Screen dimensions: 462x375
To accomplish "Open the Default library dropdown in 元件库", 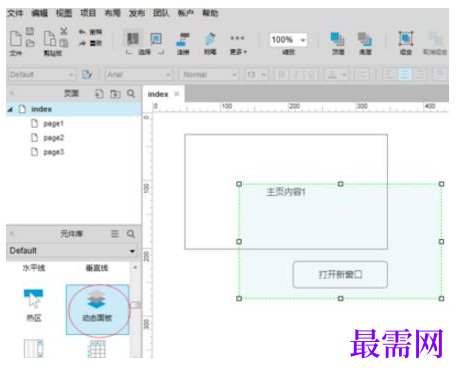I will [73, 251].
